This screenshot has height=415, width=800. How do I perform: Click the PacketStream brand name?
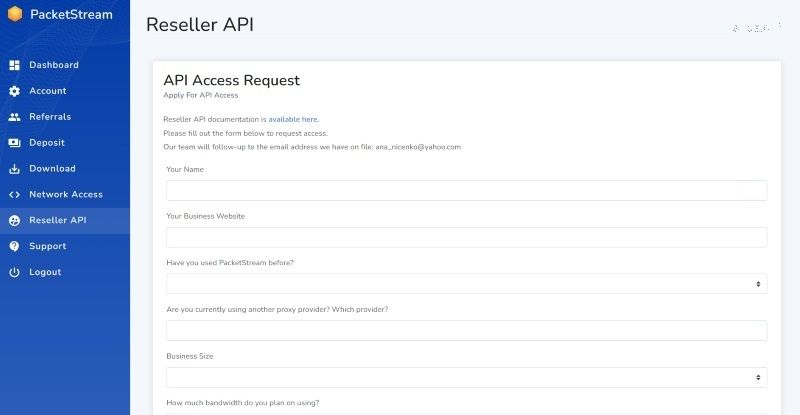click(x=71, y=14)
